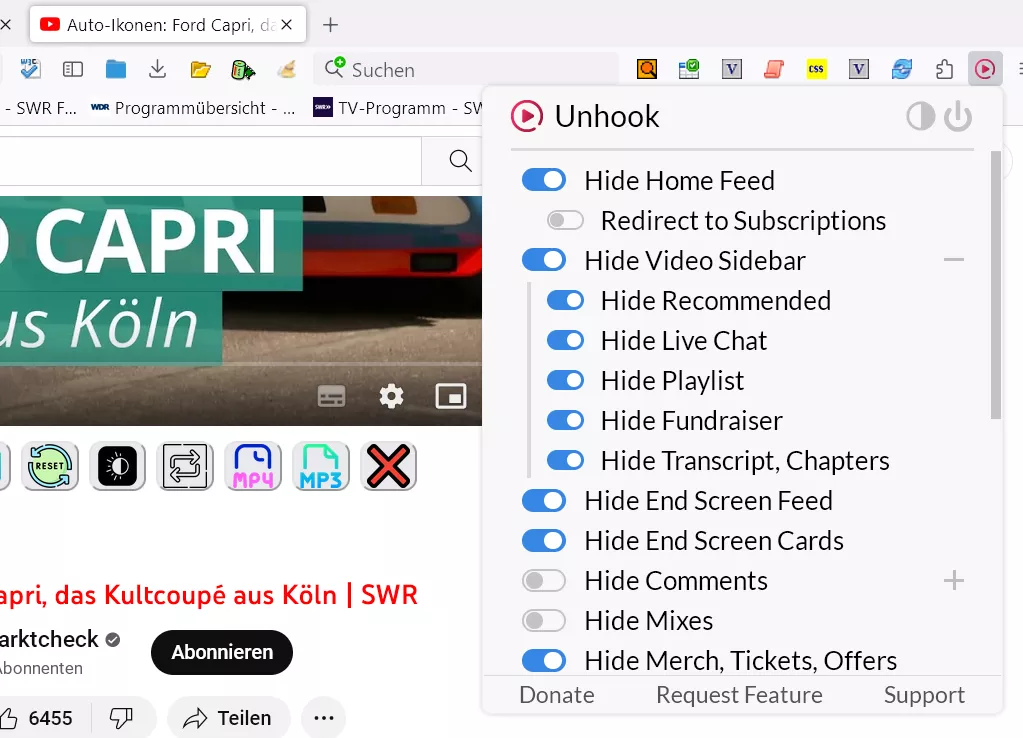Like the video showing 6455
The height and width of the screenshot is (738, 1023).
pyautogui.click(x=37, y=718)
